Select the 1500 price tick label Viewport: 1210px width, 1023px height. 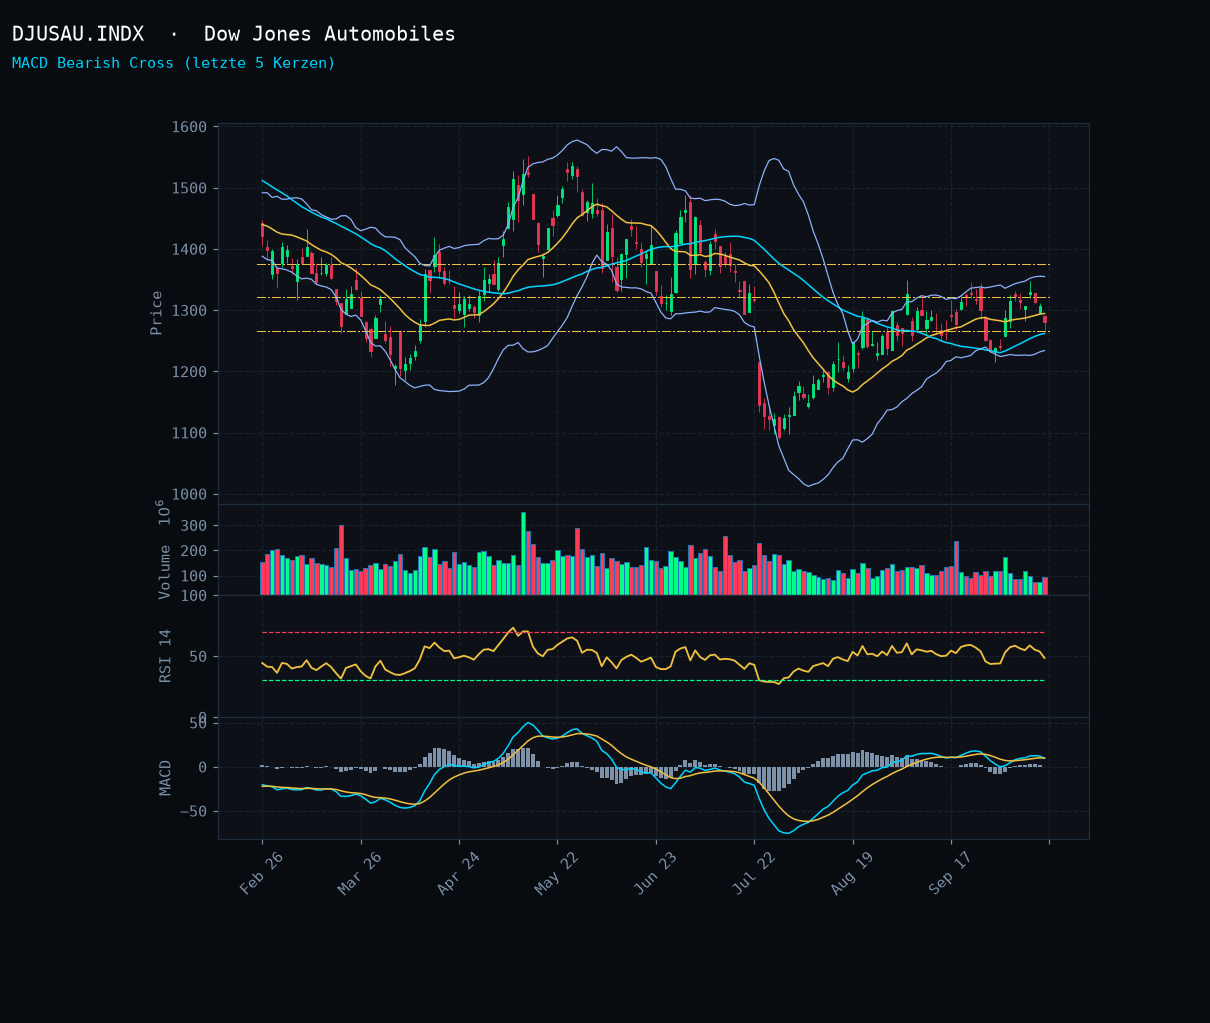[189, 188]
